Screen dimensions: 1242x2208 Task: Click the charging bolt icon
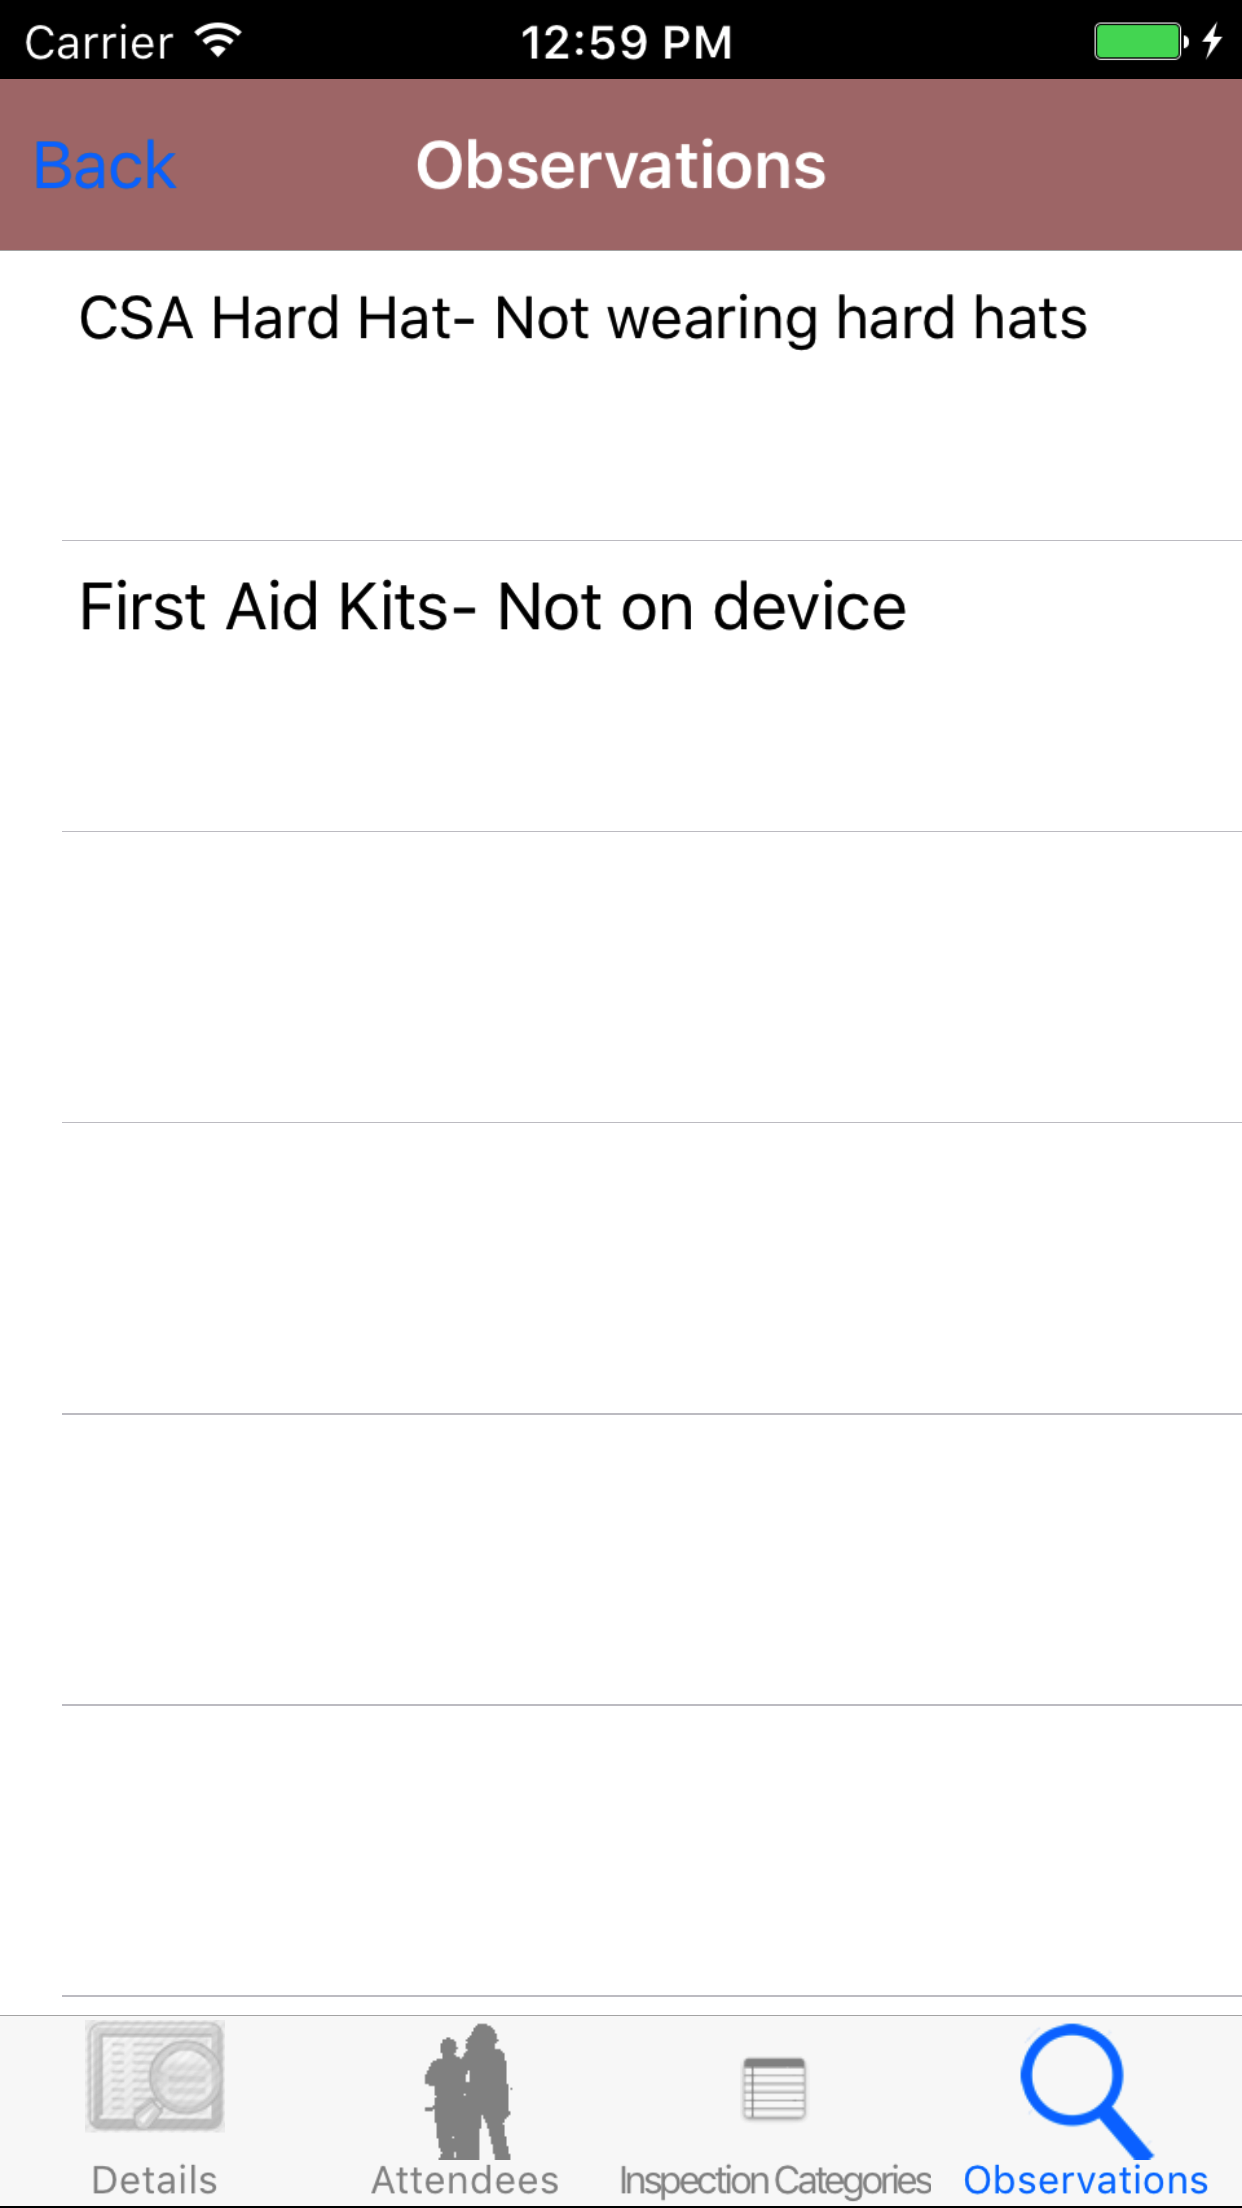(1212, 41)
